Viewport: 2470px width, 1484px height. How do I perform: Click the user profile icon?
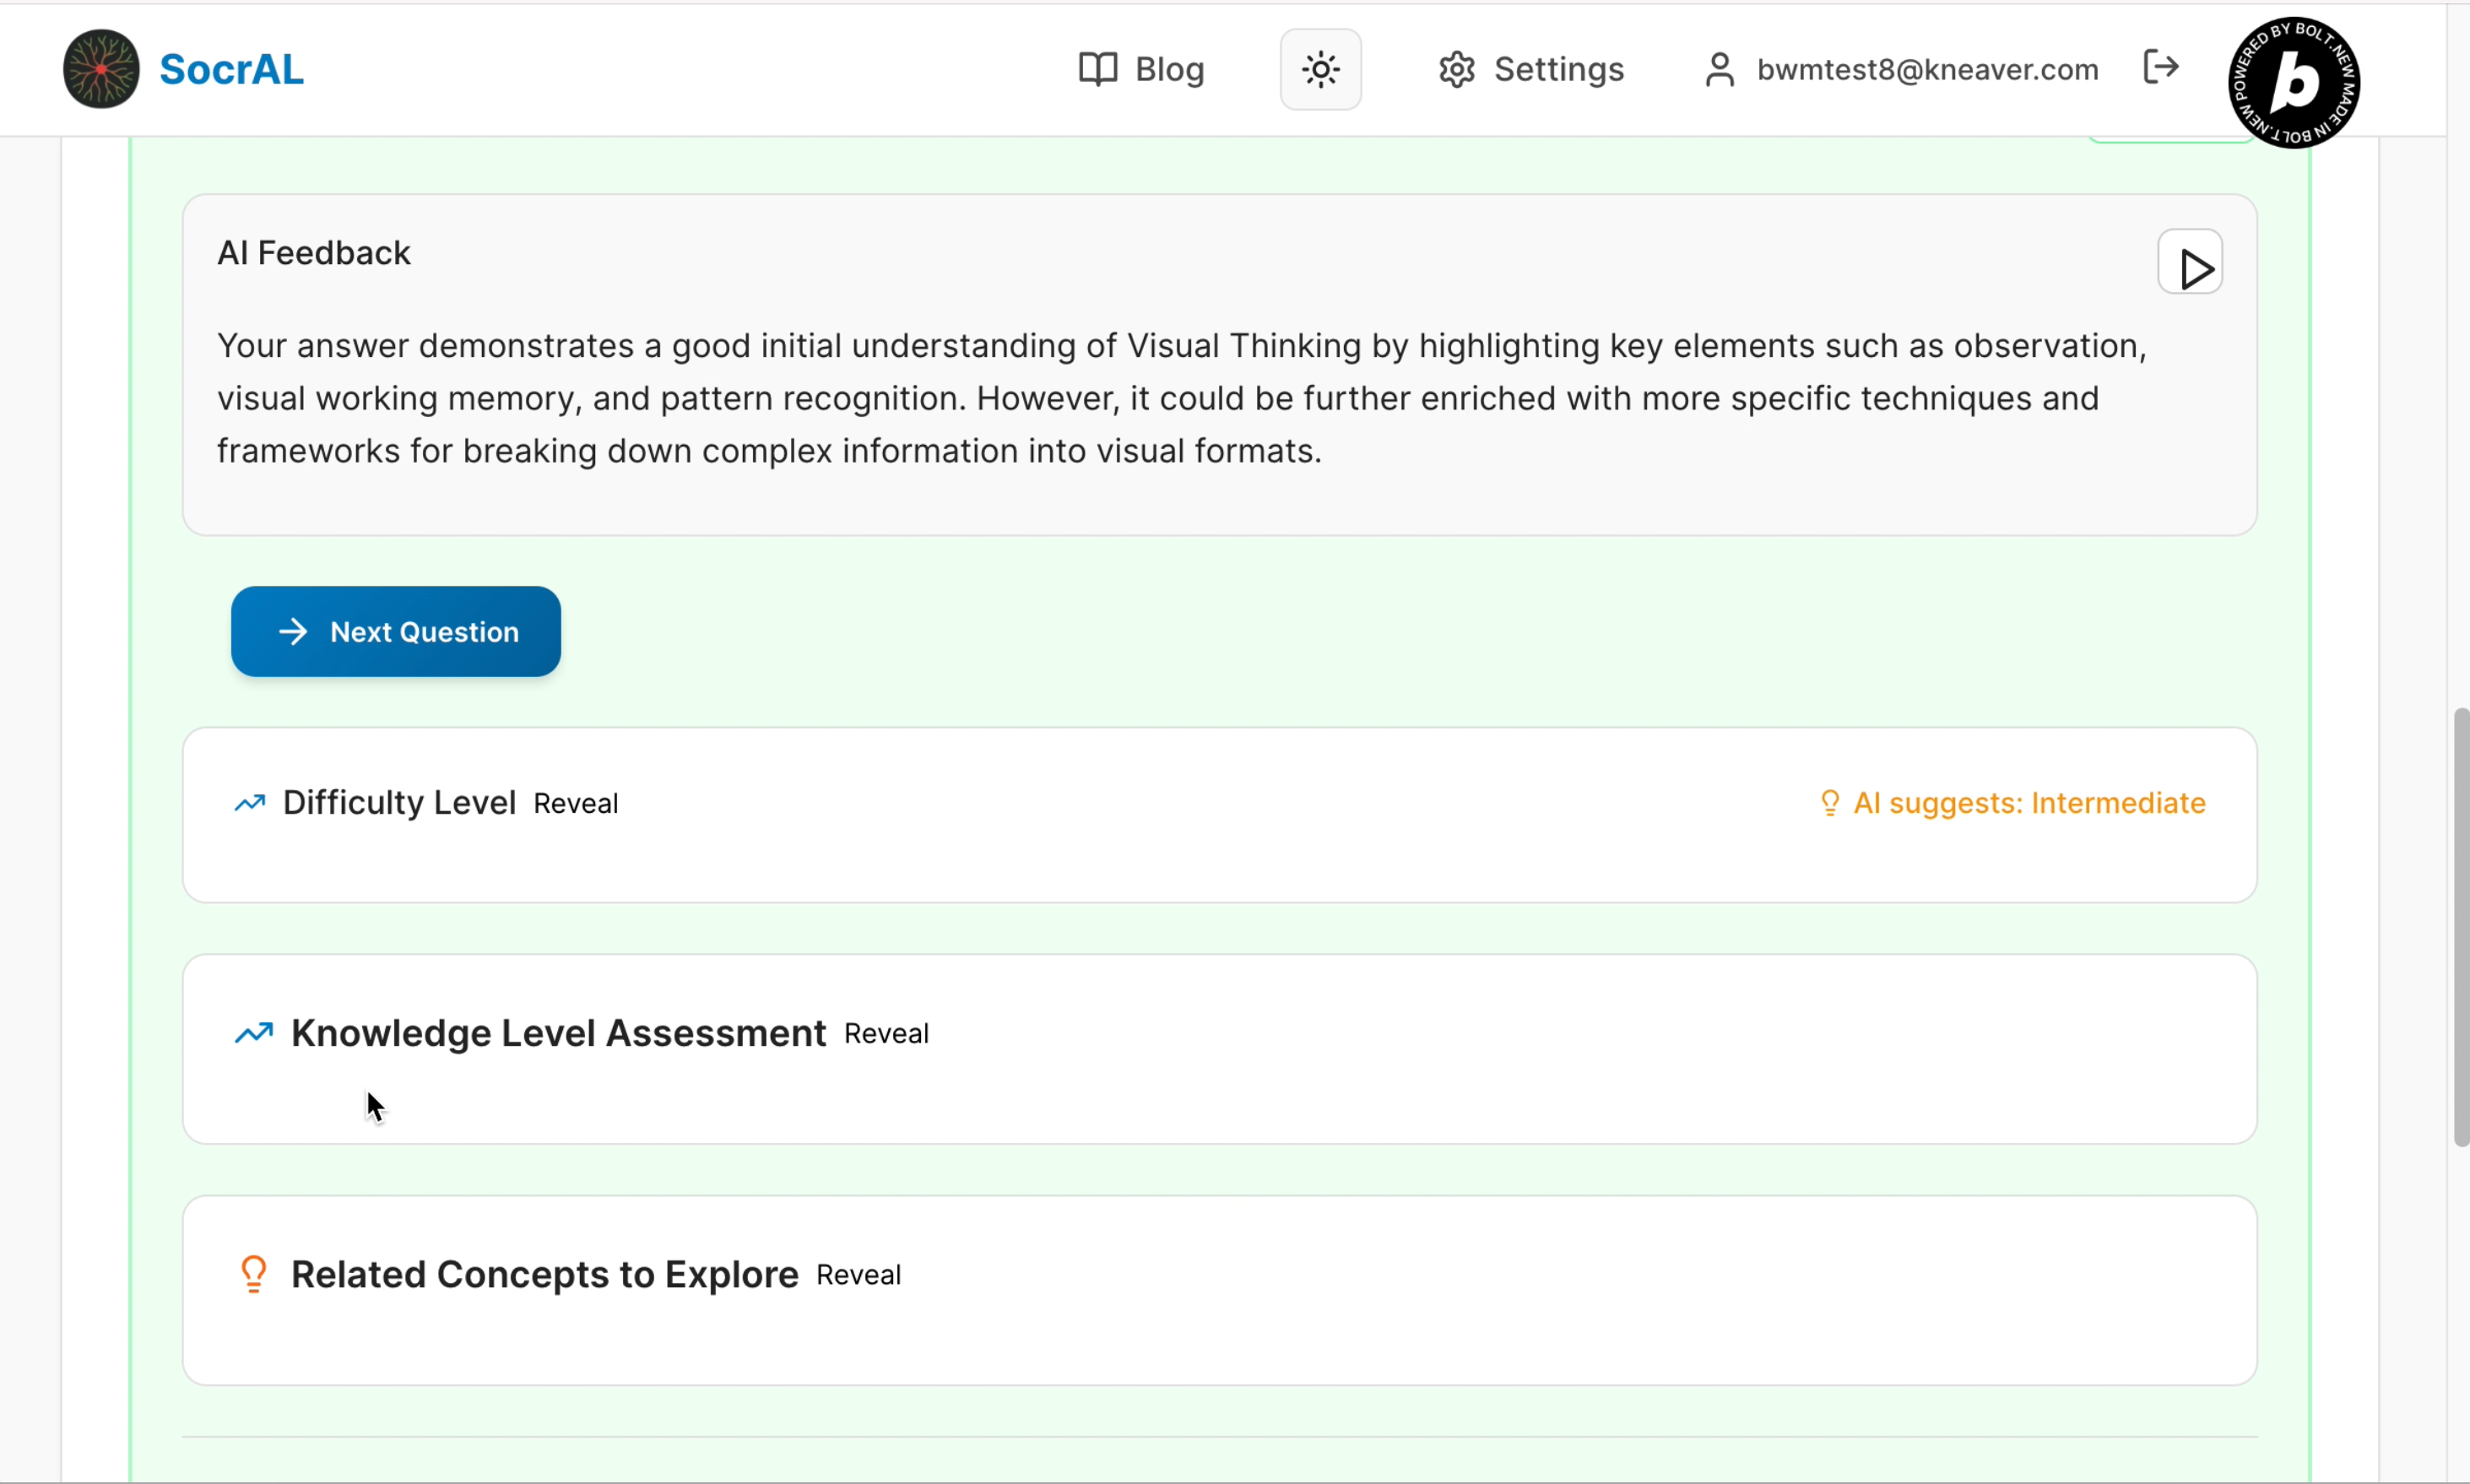pyautogui.click(x=1719, y=69)
